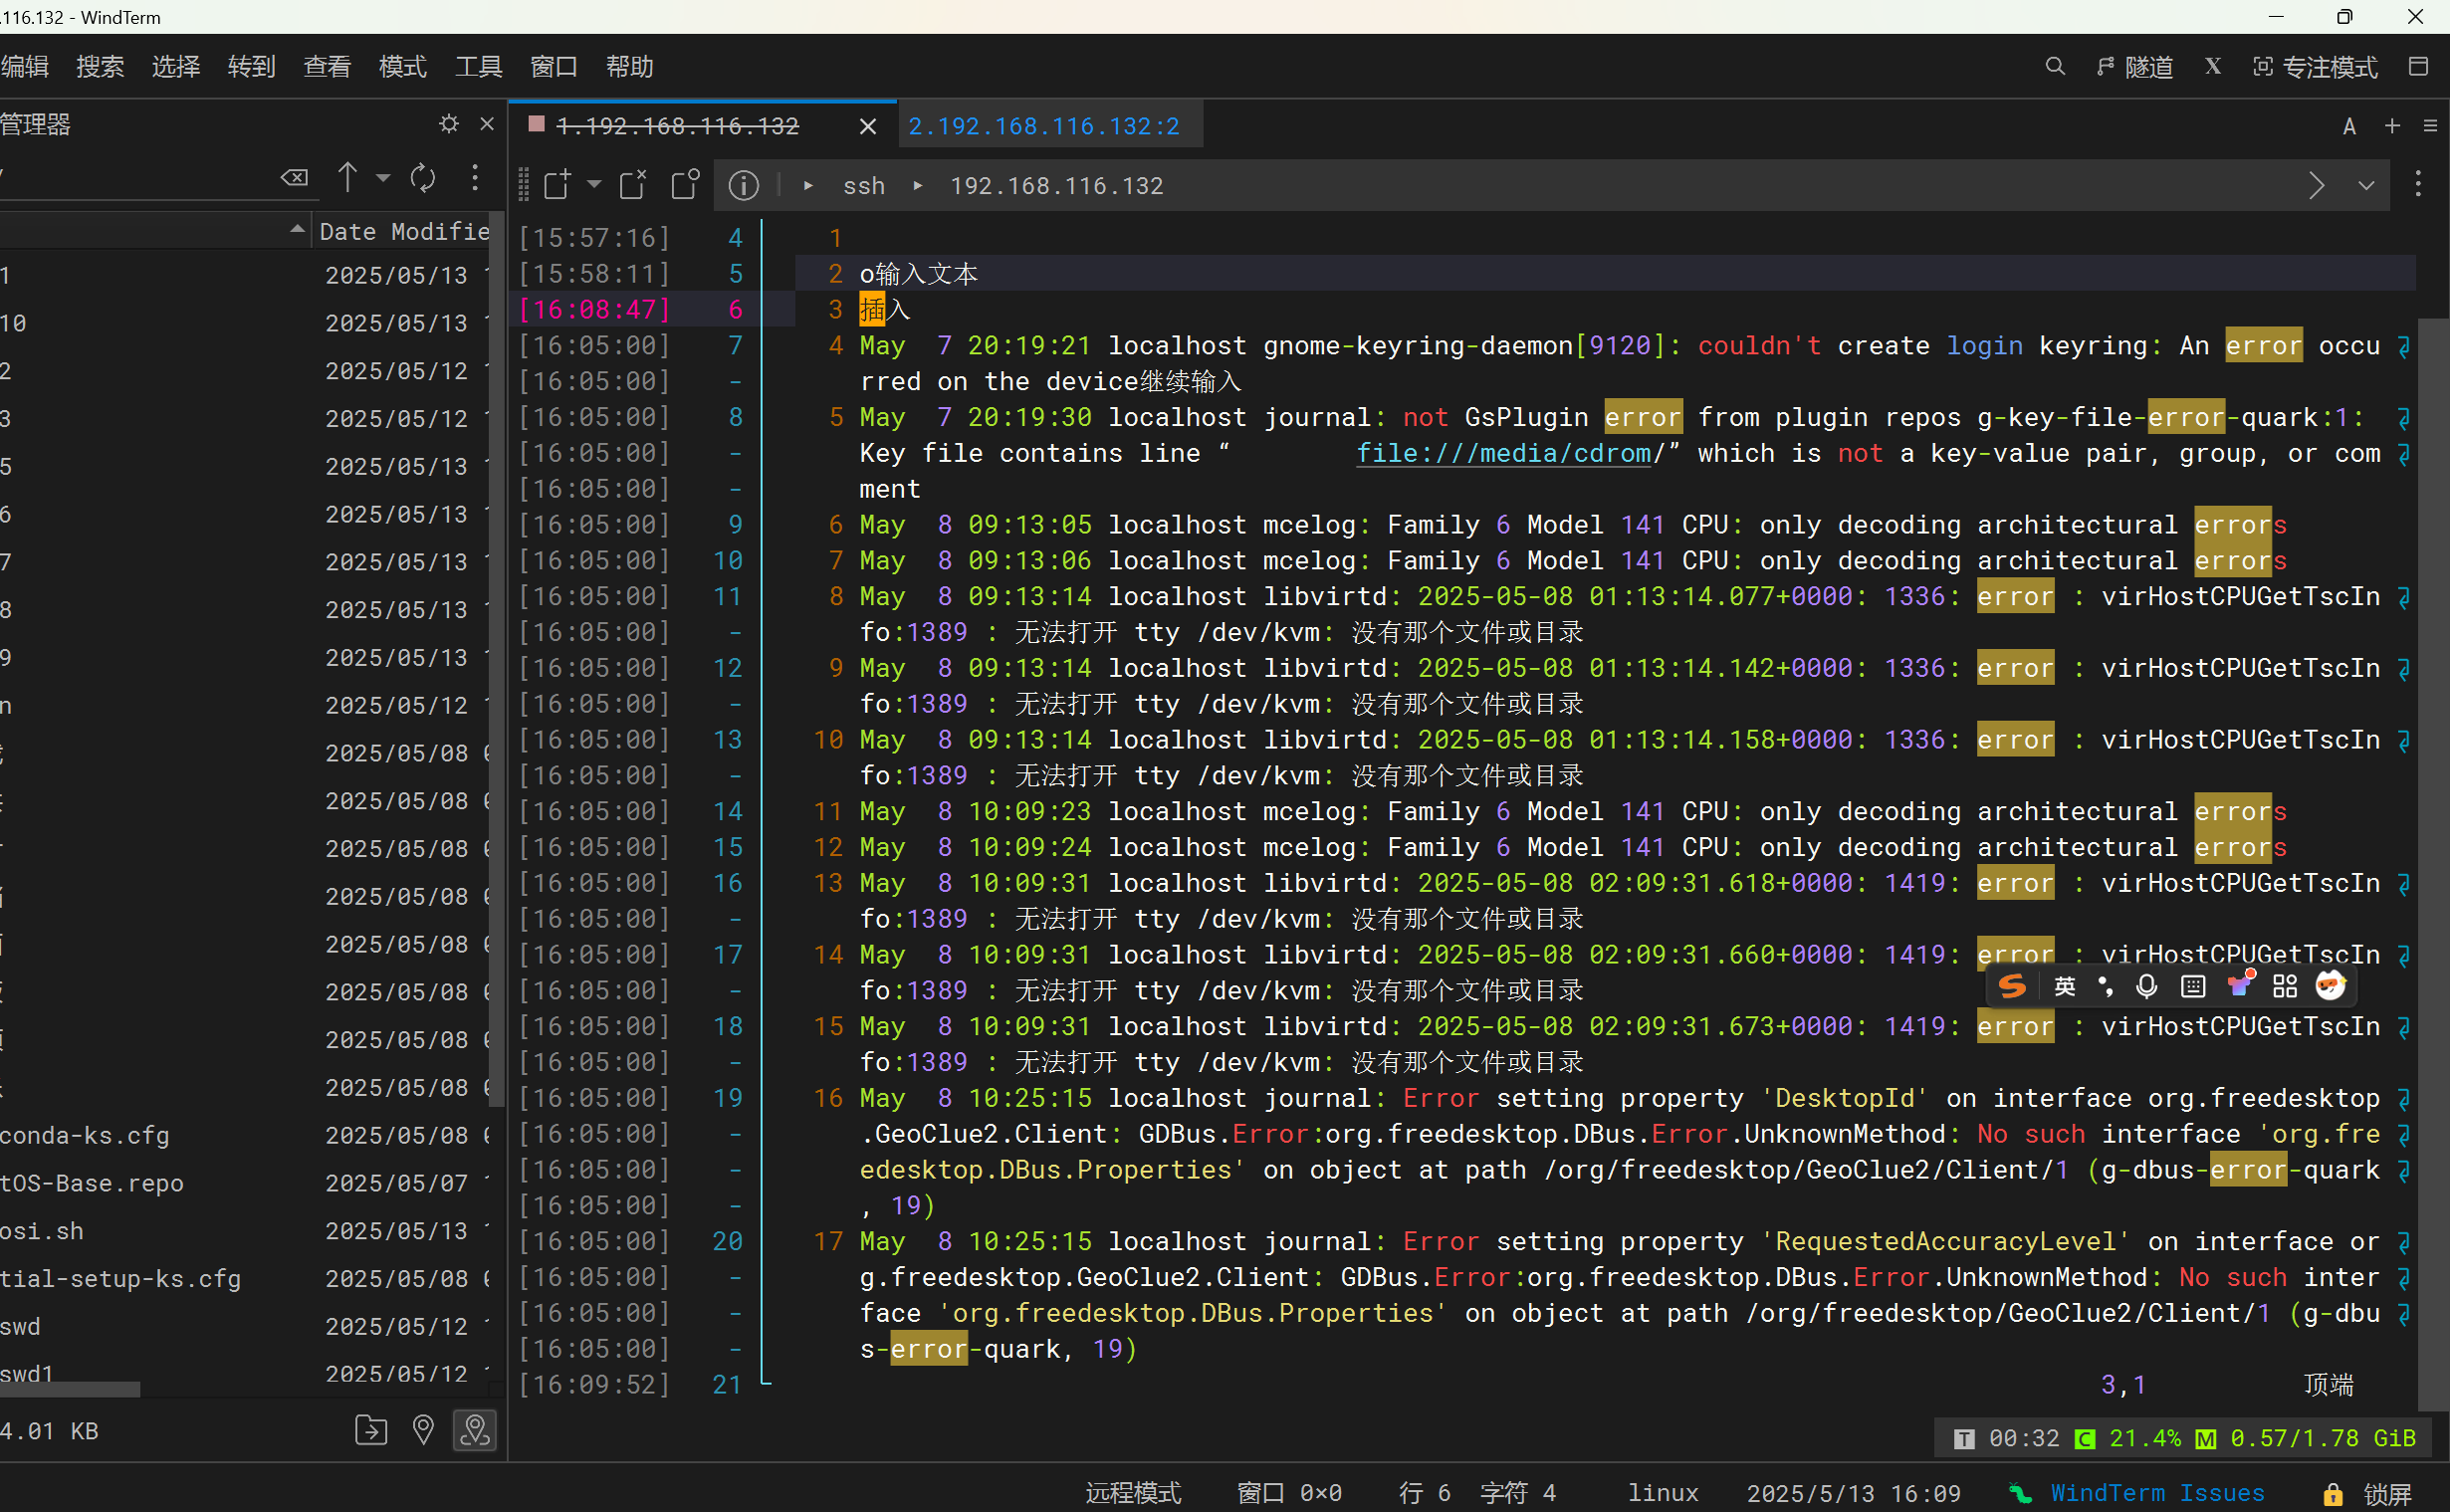
Task: Toggle 专注模式 focus mode
Action: (2315, 66)
